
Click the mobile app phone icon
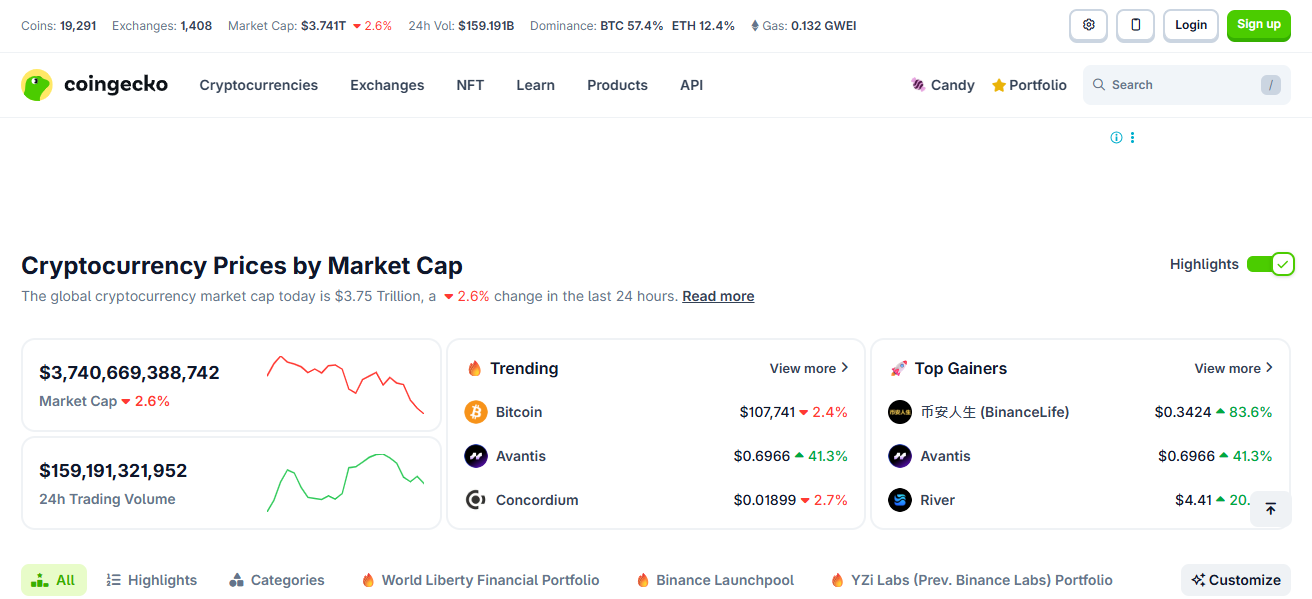coord(1135,25)
